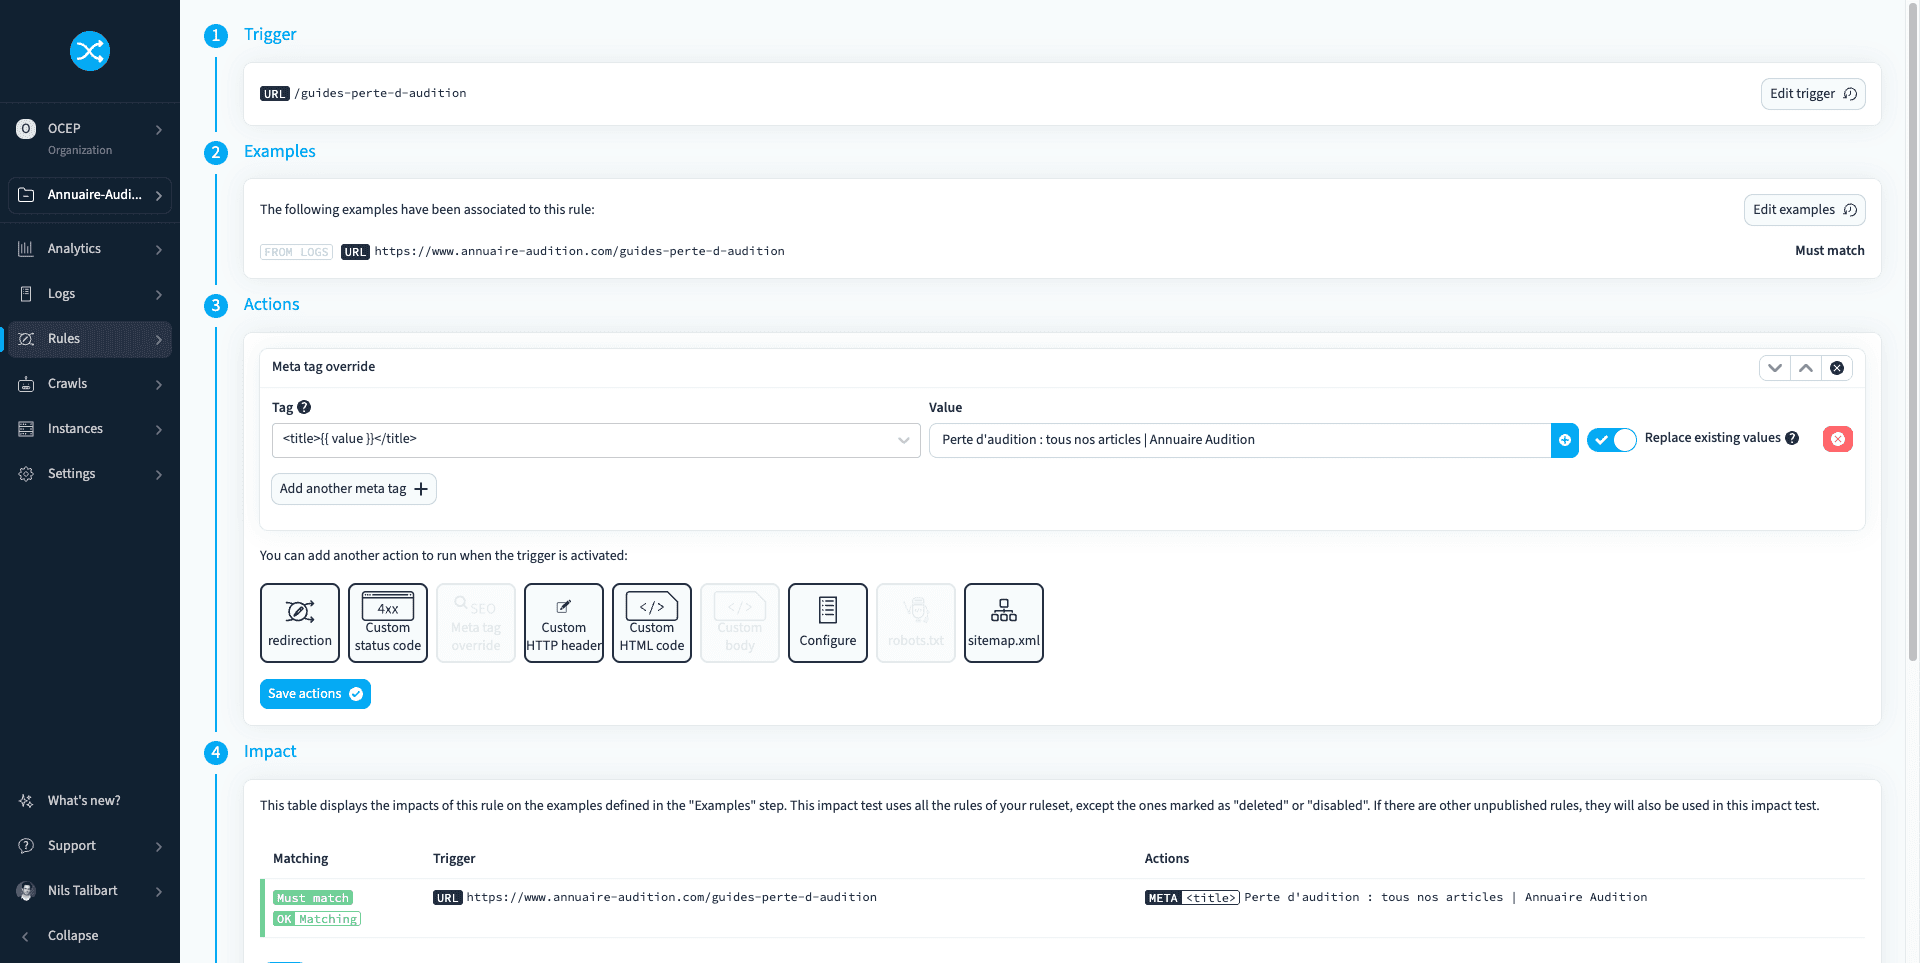Click the Support question mark icon
Viewport: 1920px width, 963px height.
pos(26,846)
